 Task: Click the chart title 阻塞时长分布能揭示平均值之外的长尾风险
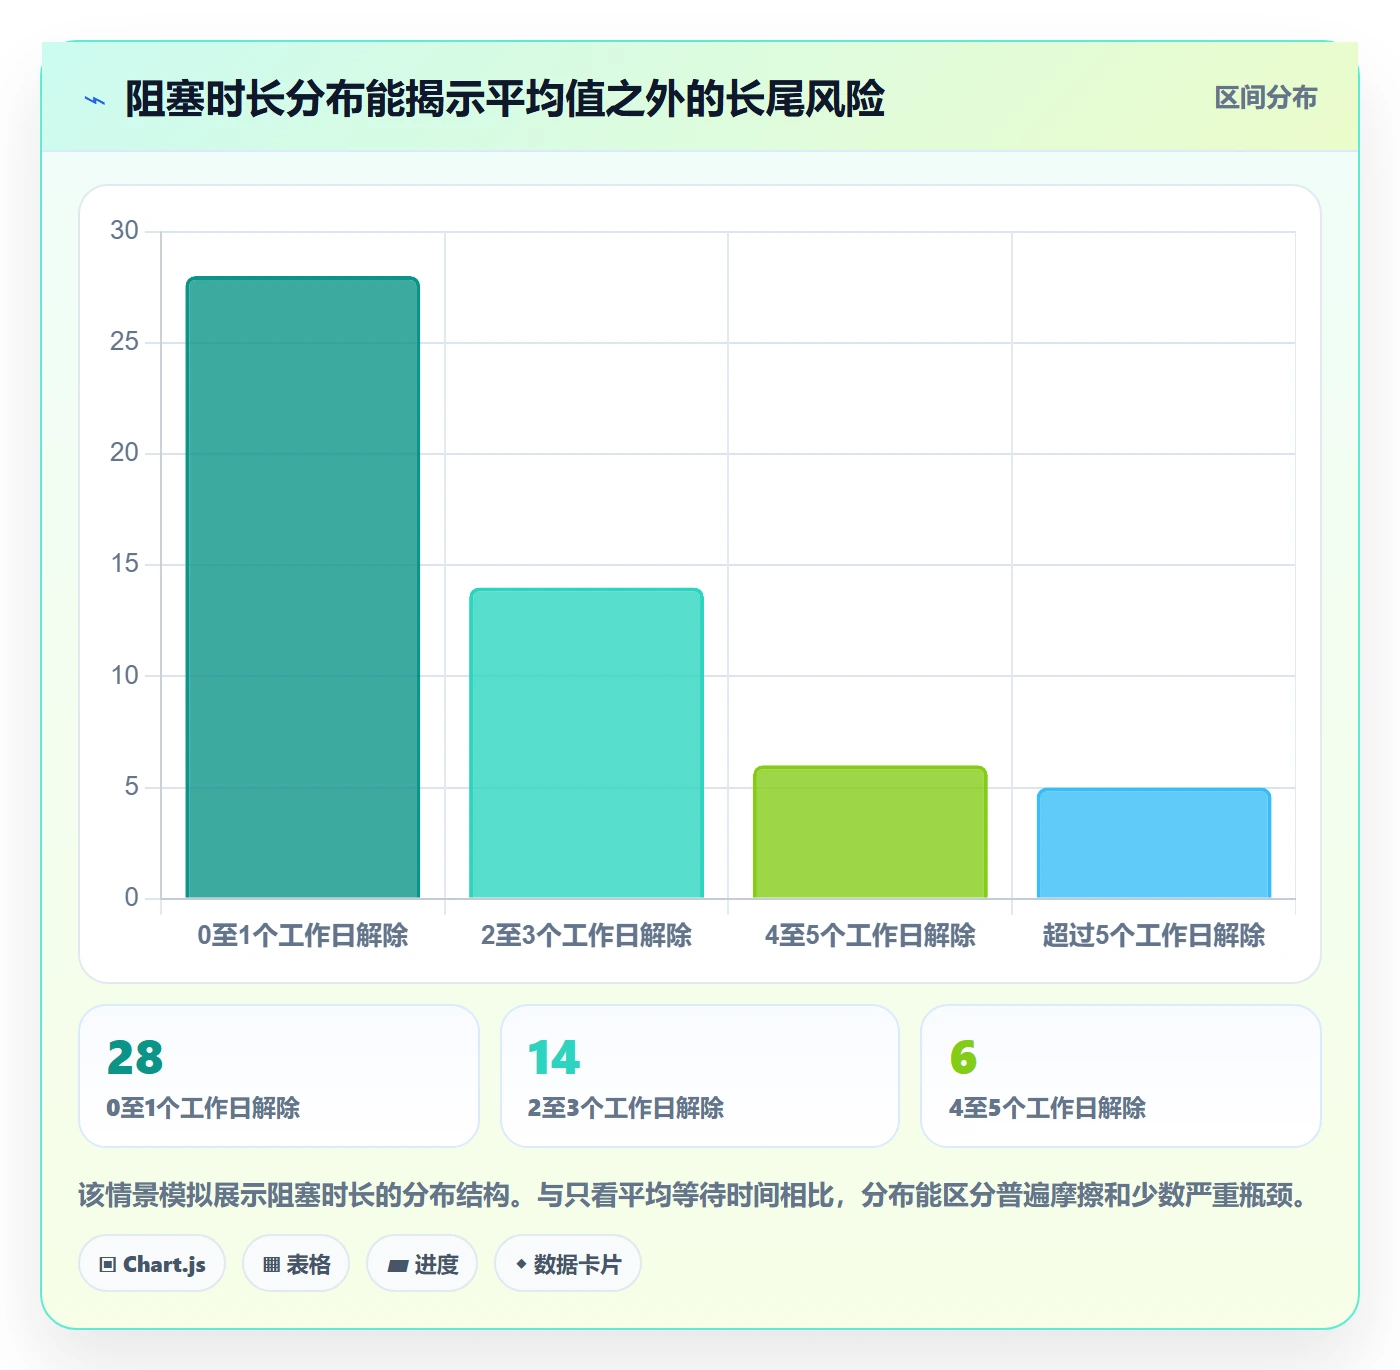[505, 99]
